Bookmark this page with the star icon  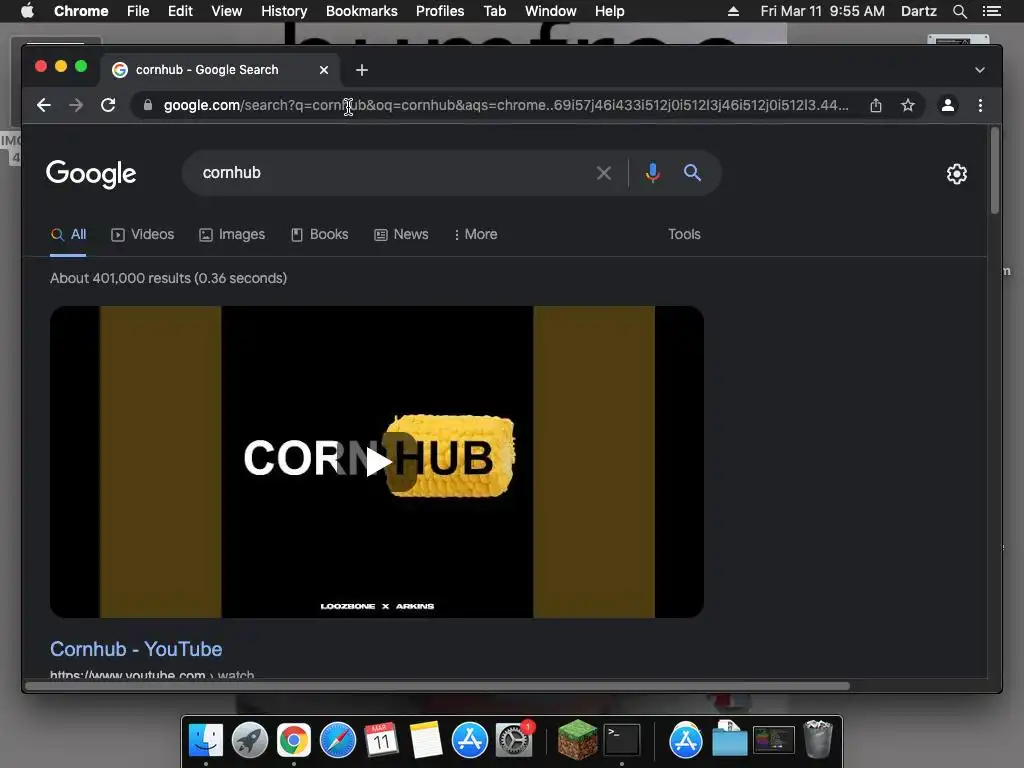pyautogui.click(x=908, y=105)
